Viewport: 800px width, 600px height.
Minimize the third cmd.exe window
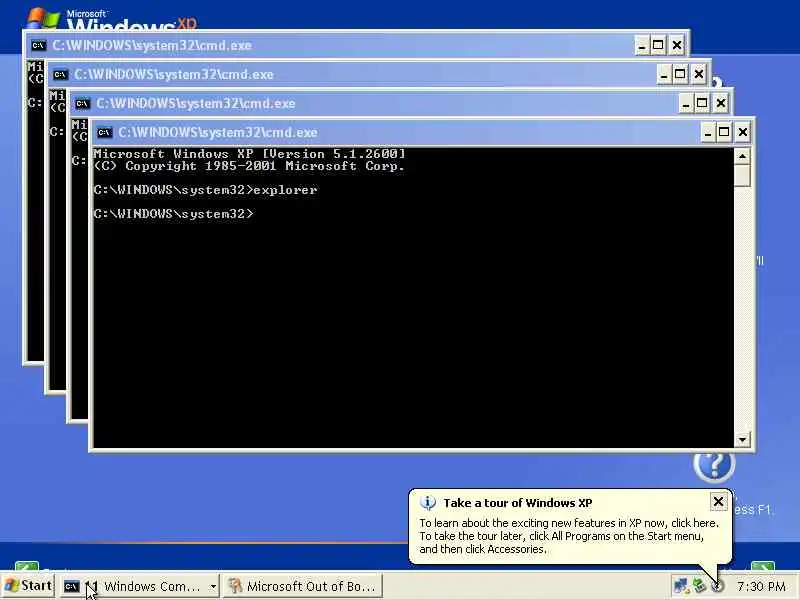664,75
